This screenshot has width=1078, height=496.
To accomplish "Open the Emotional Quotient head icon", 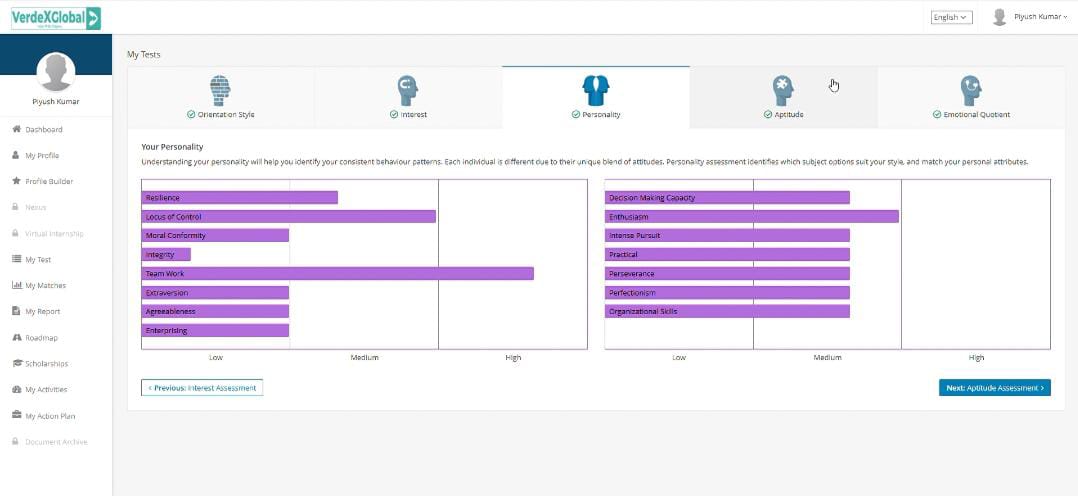I will 970,90.
